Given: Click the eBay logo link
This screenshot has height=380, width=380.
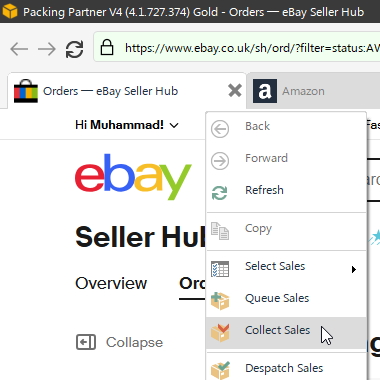Looking at the screenshot, I should [x=133, y=177].
